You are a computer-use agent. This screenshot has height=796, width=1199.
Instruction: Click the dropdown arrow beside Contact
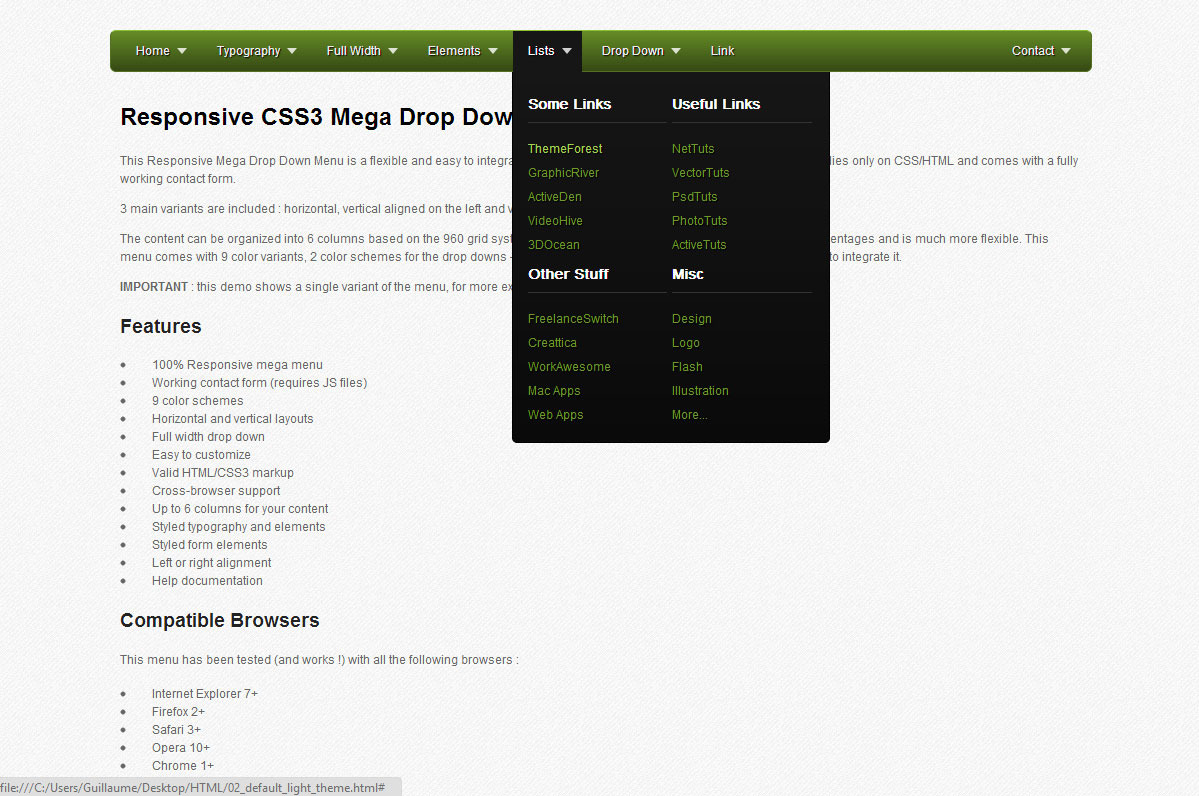point(1066,51)
